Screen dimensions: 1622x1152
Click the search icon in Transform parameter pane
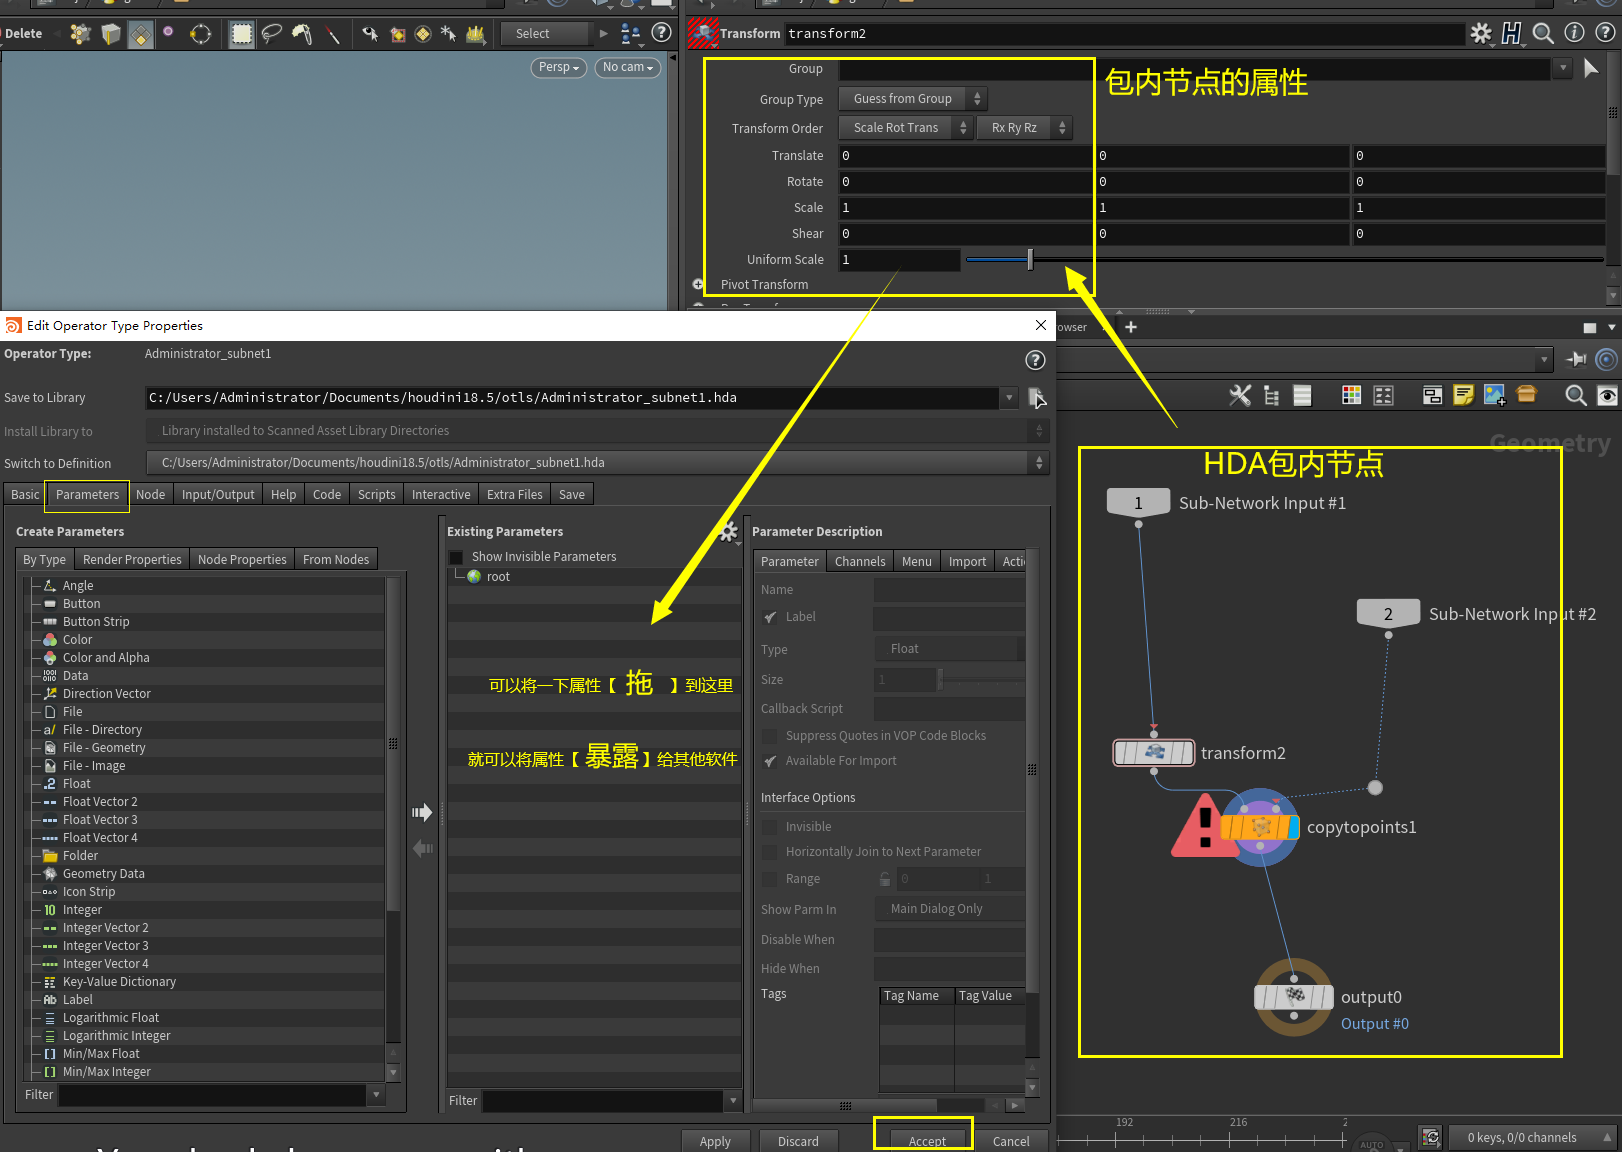(1543, 33)
